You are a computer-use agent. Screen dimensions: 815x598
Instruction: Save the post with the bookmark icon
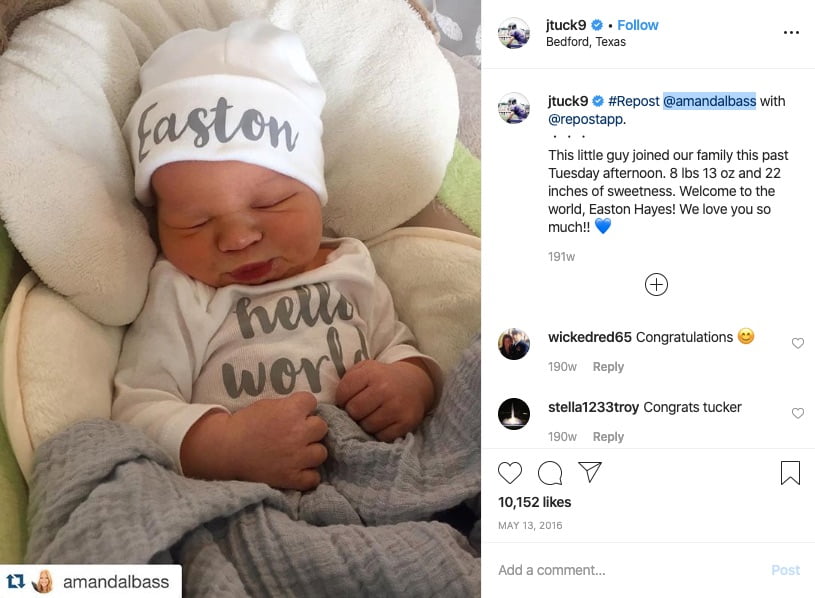click(790, 473)
